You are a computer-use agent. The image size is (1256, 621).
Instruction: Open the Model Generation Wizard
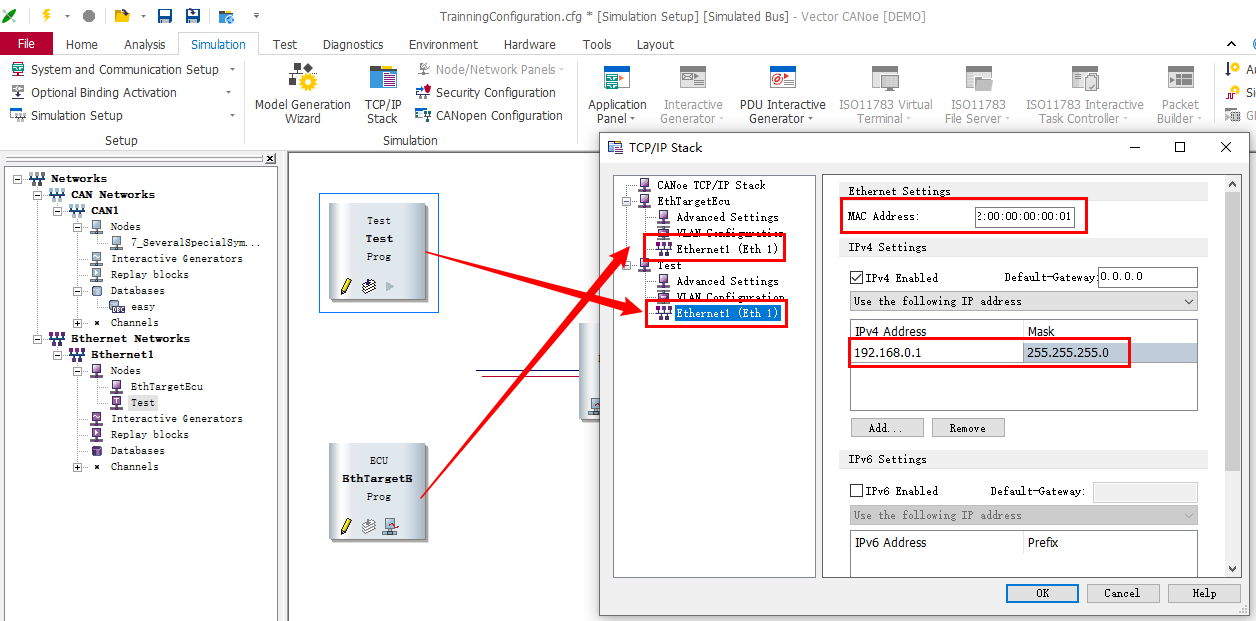click(x=303, y=94)
